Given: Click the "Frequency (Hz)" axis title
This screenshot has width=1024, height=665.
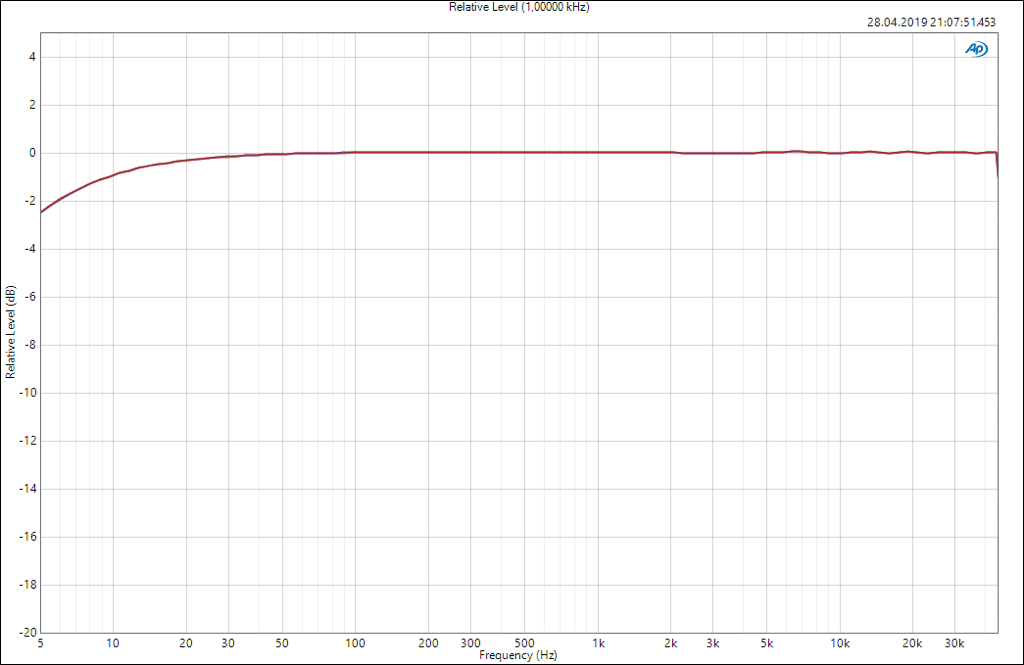Looking at the screenshot, I should pyautogui.click(x=518, y=655).
